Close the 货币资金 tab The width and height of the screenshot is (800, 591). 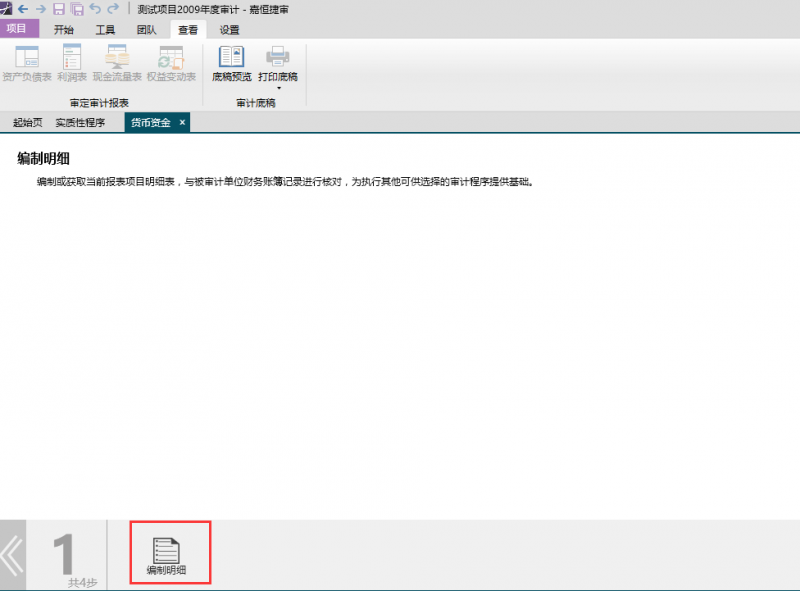point(182,122)
